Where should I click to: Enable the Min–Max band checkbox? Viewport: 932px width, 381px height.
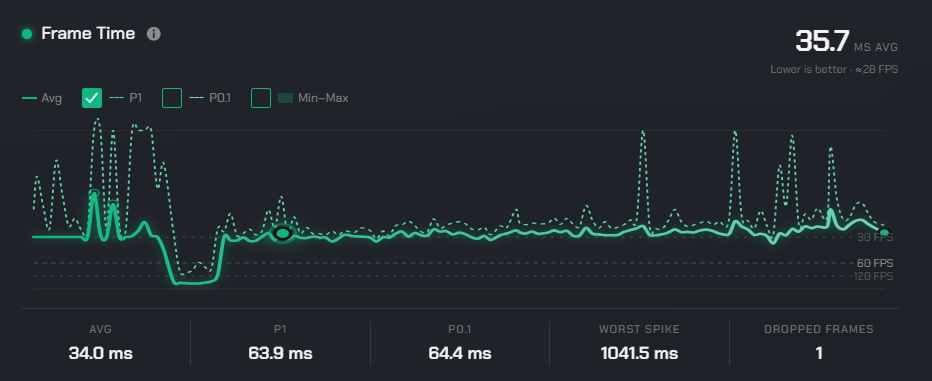(261, 98)
